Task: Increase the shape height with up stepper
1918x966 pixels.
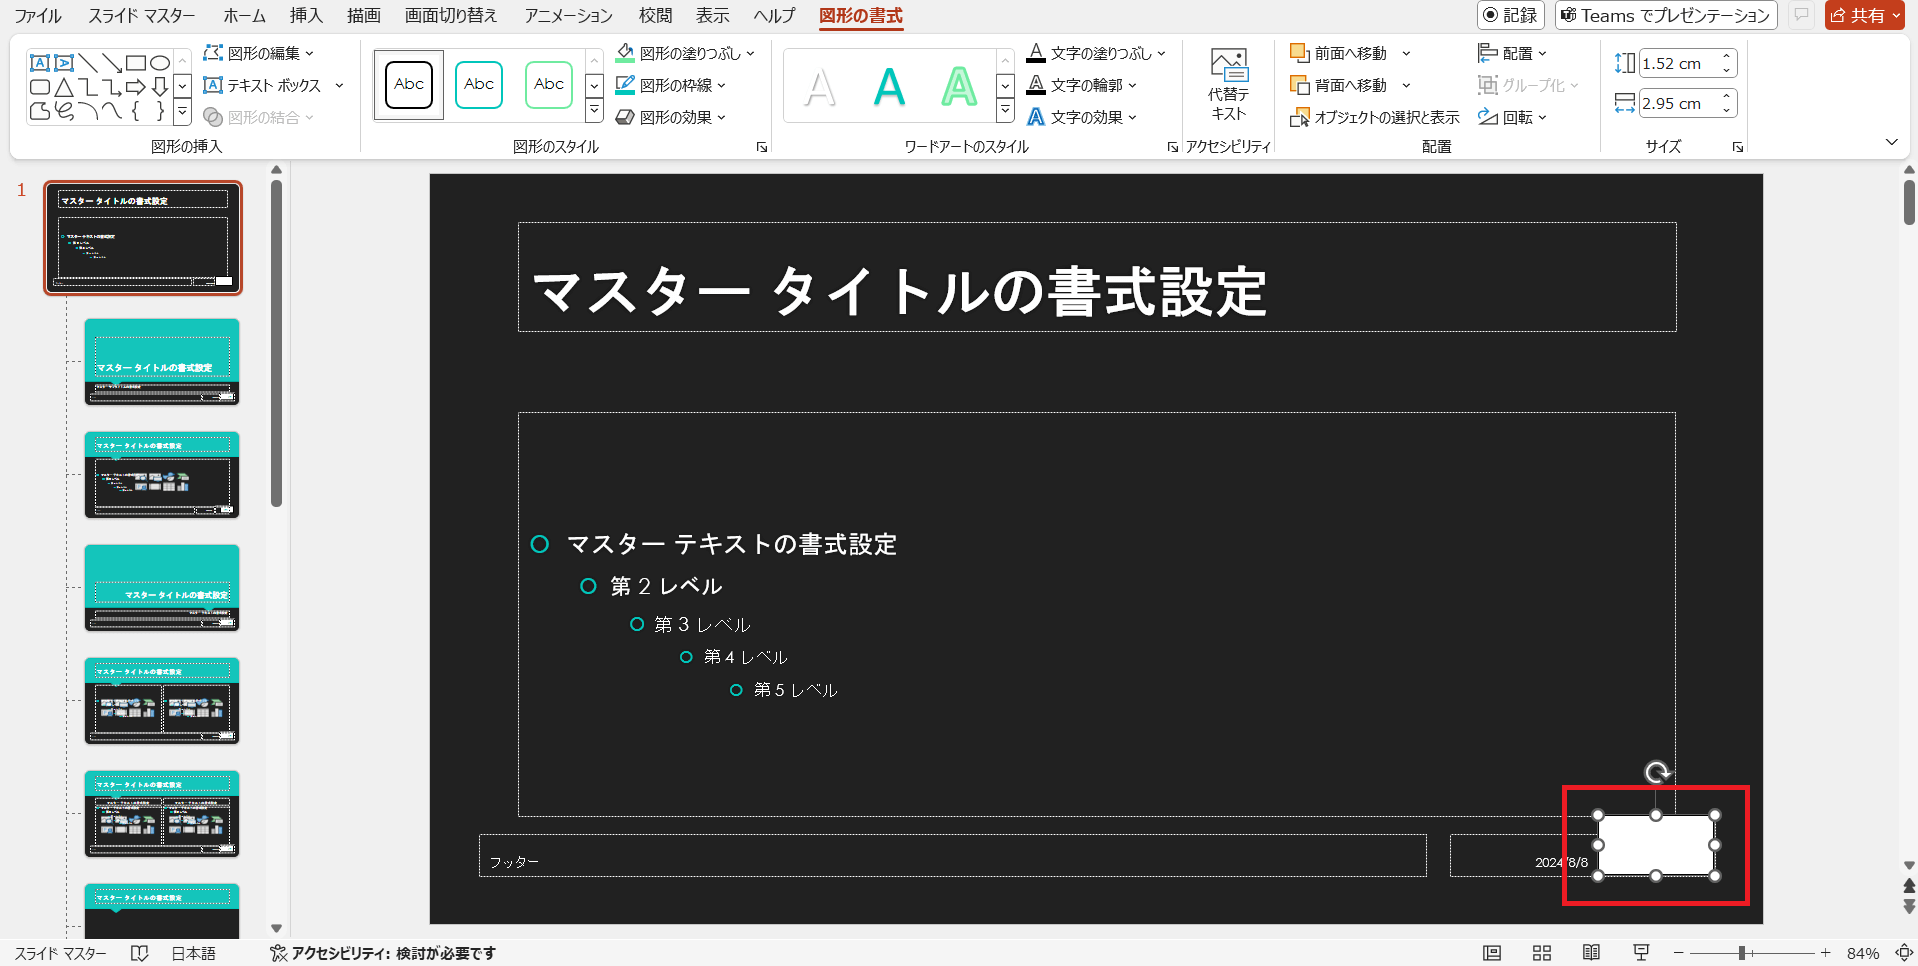Action: [x=1727, y=57]
